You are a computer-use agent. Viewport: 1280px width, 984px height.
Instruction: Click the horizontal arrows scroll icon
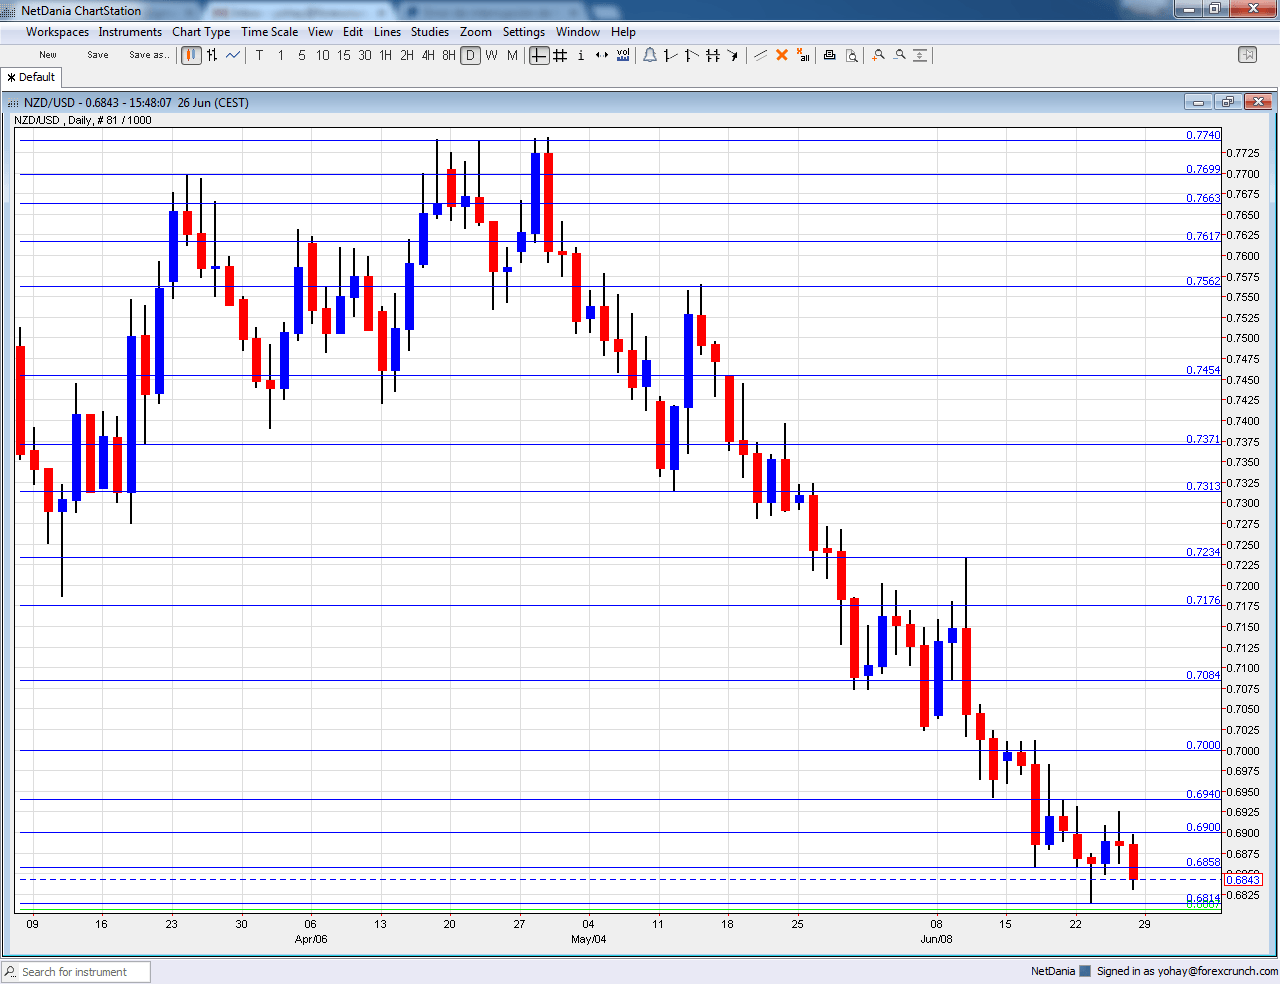[x=602, y=55]
